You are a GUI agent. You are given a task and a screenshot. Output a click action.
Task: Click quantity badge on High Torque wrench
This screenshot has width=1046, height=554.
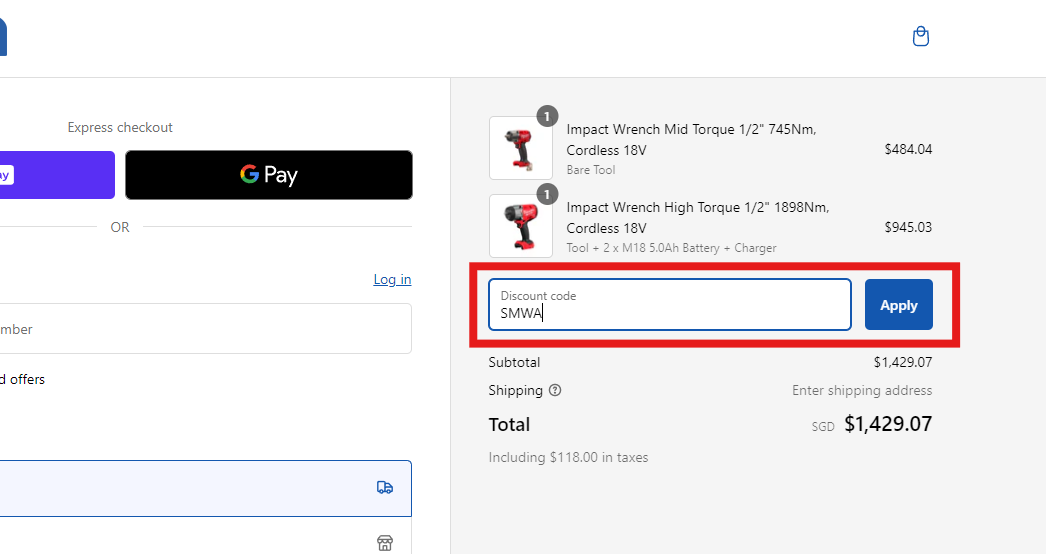547,195
